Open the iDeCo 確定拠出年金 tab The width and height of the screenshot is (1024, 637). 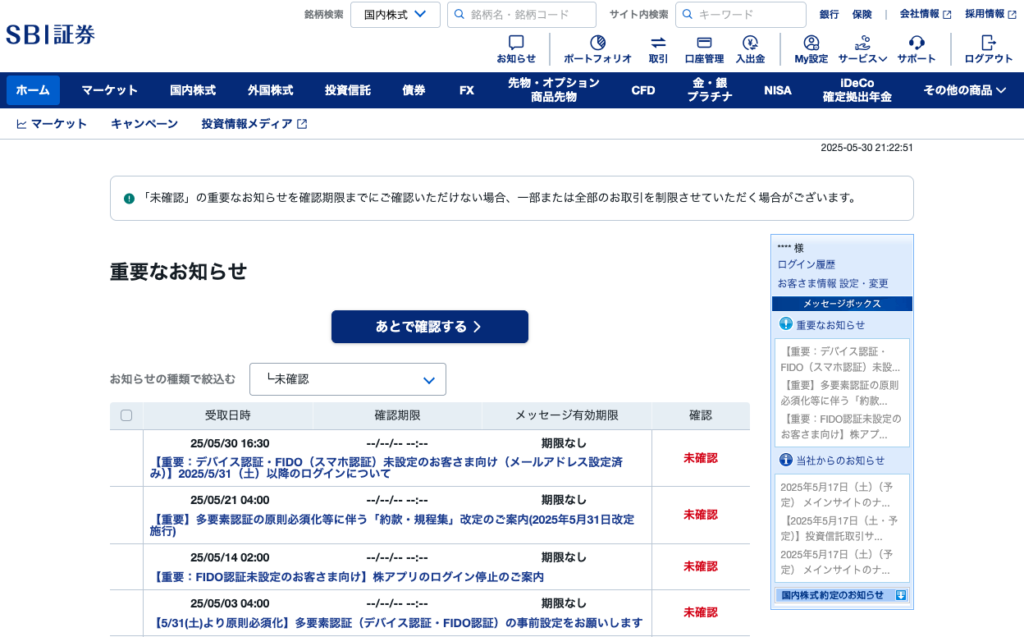(x=857, y=90)
